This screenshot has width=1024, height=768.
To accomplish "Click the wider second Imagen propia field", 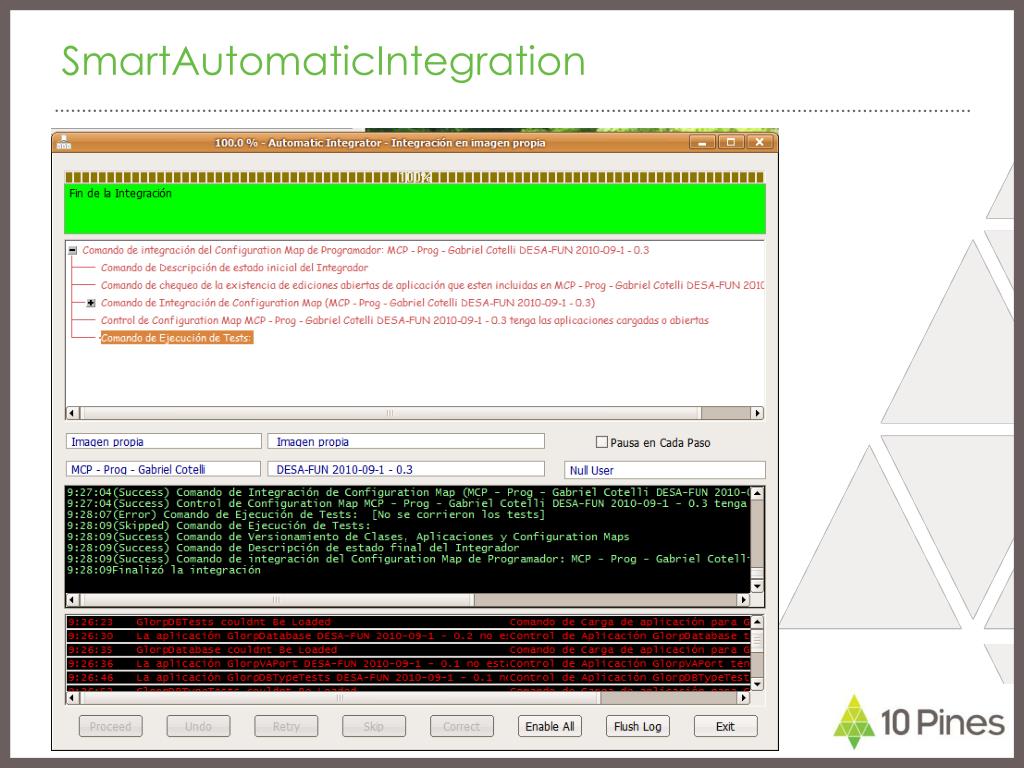I will point(406,441).
